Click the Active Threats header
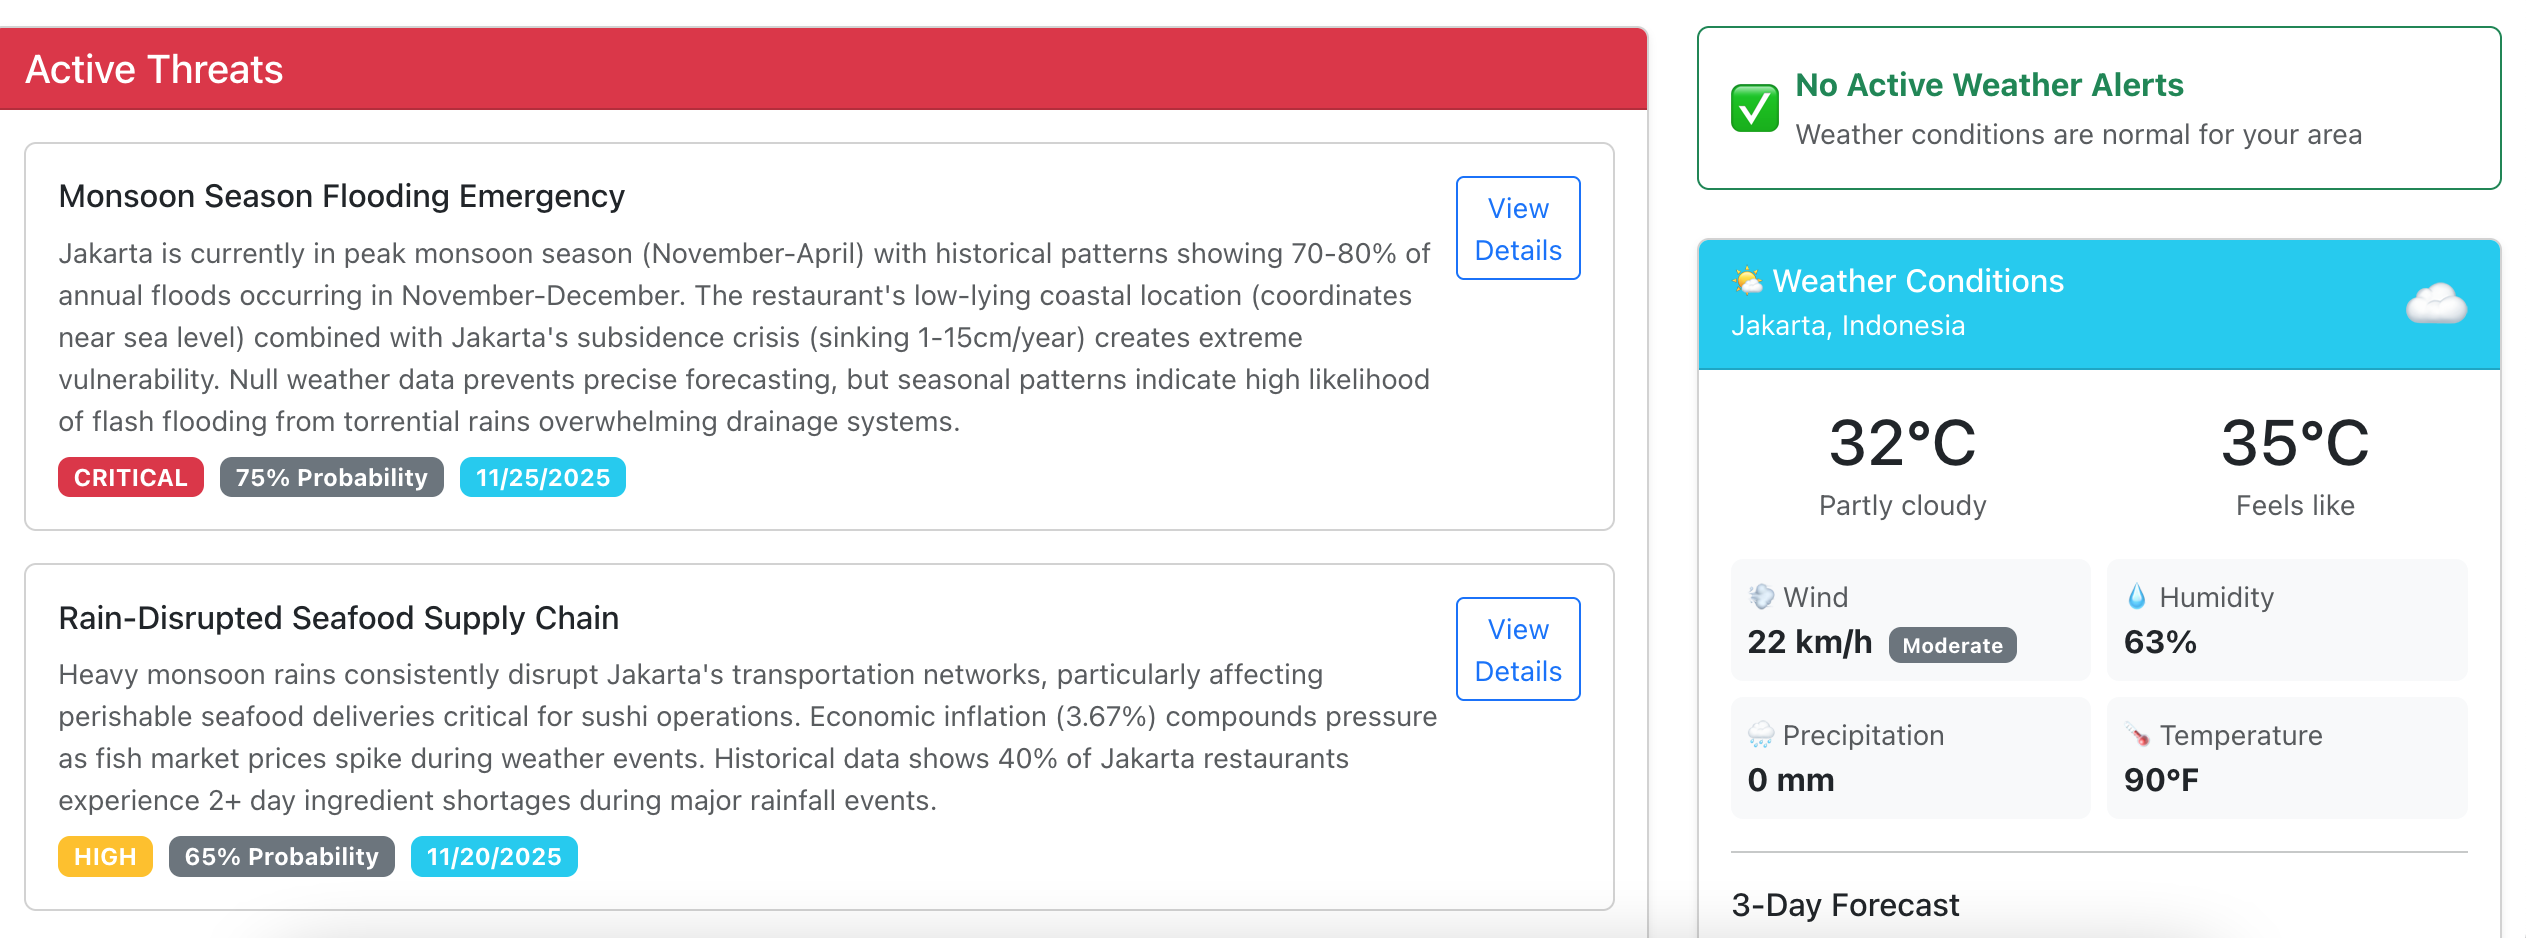The height and width of the screenshot is (938, 2526). pos(154,70)
